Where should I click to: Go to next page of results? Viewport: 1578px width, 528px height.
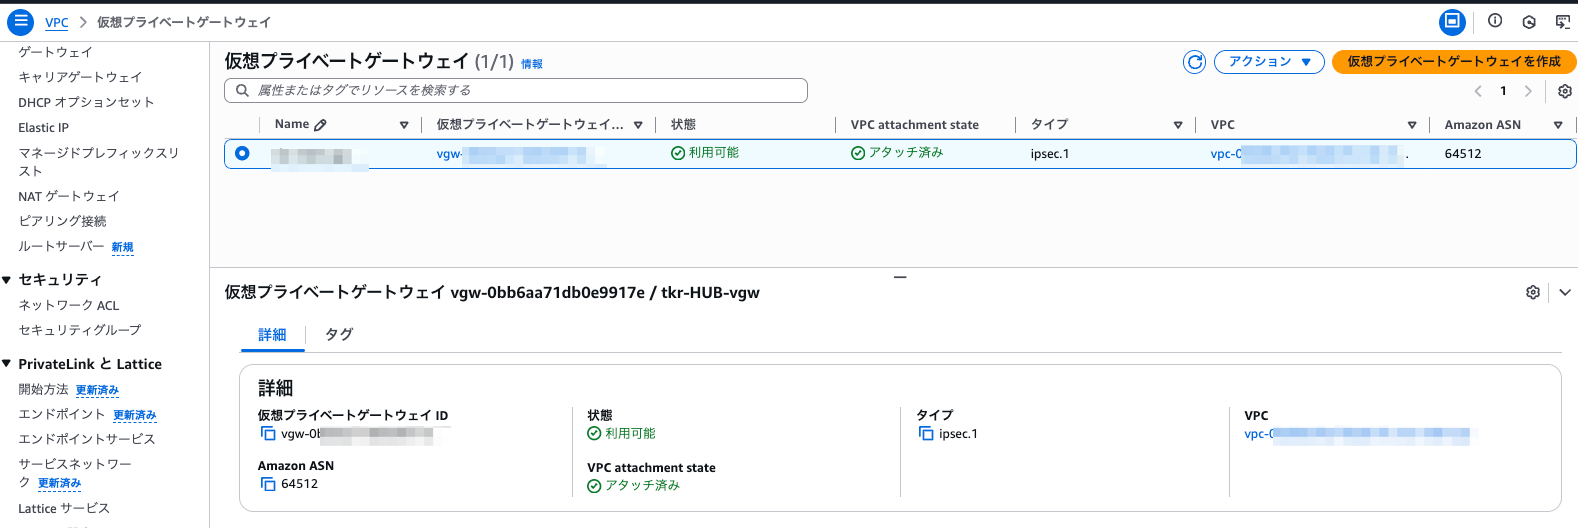(x=1528, y=91)
